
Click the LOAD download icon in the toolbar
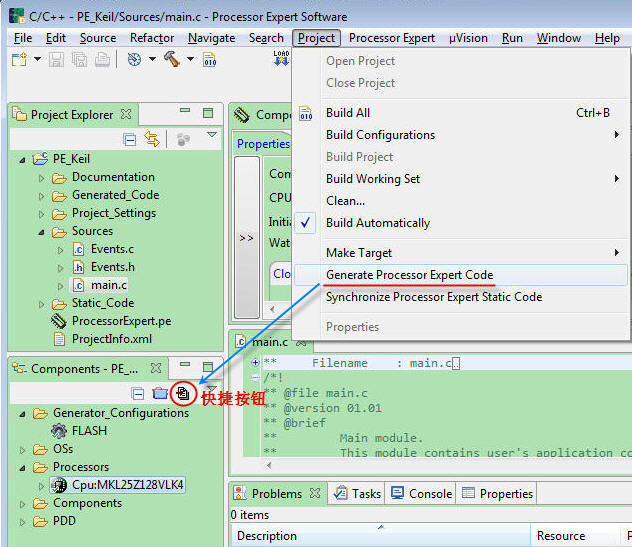point(281,58)
